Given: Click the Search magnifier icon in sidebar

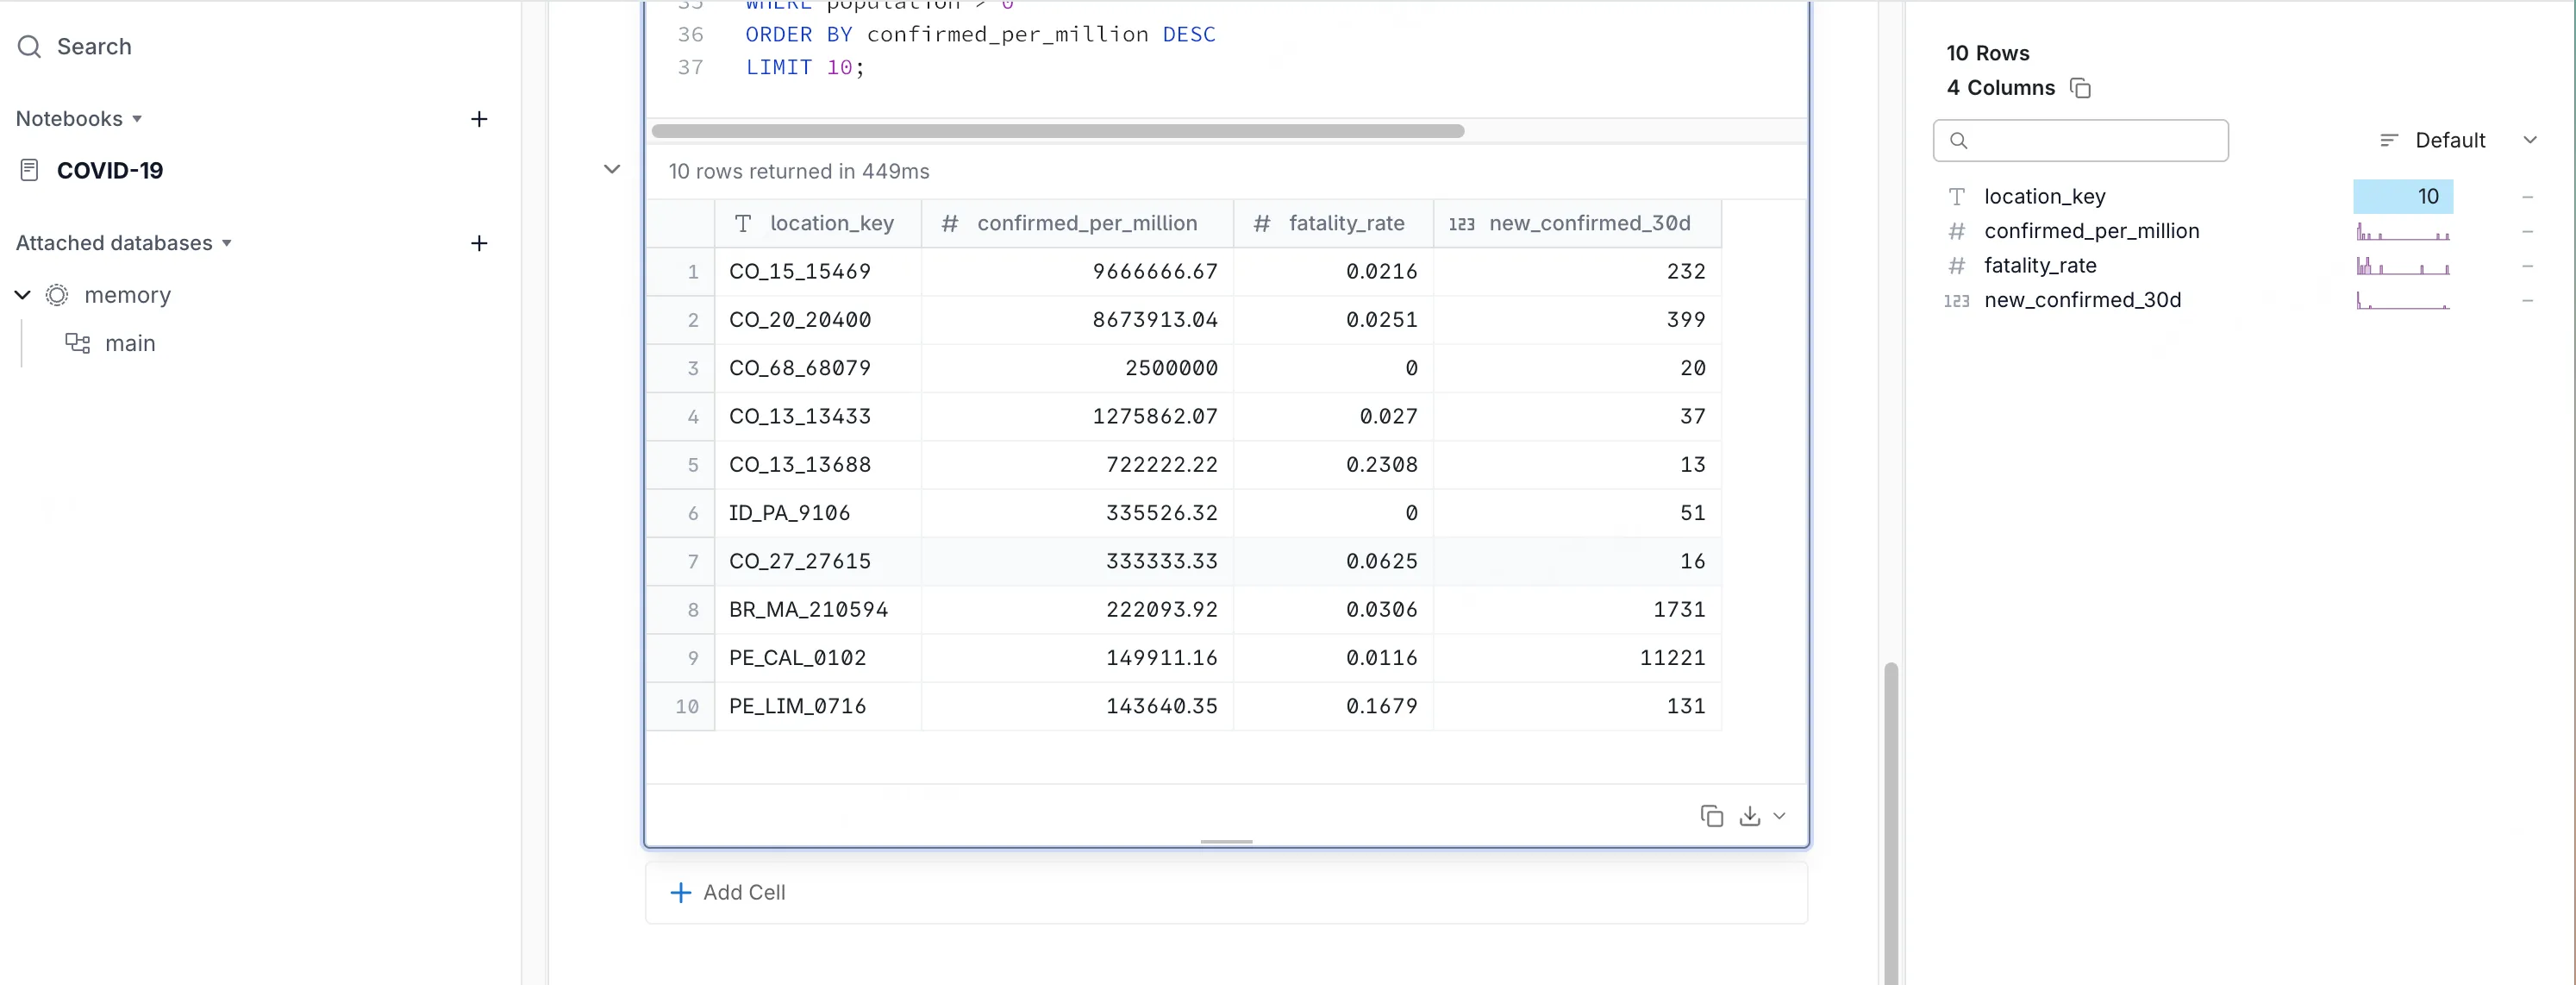Looking at the screenshot, I should tap(30, 47).
